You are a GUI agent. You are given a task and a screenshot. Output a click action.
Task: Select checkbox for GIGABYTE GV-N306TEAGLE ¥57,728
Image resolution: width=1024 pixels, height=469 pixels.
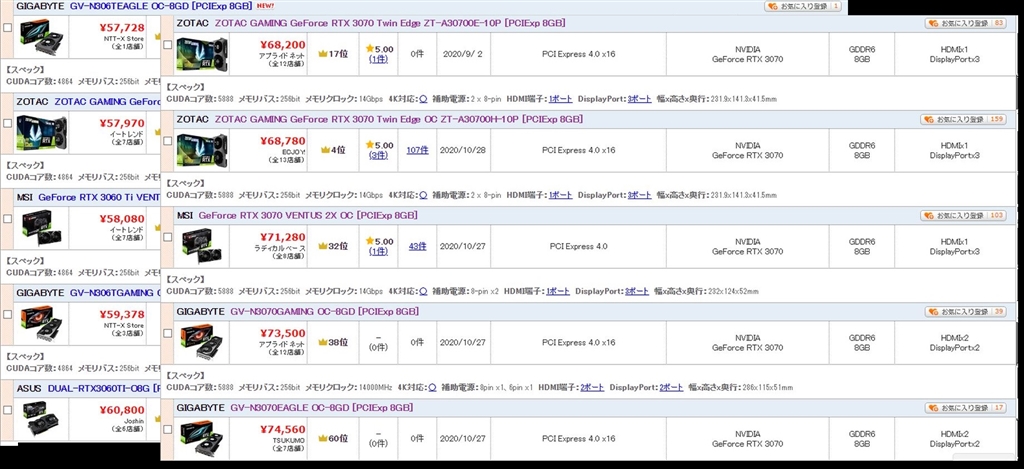click(x=8, y=28)
